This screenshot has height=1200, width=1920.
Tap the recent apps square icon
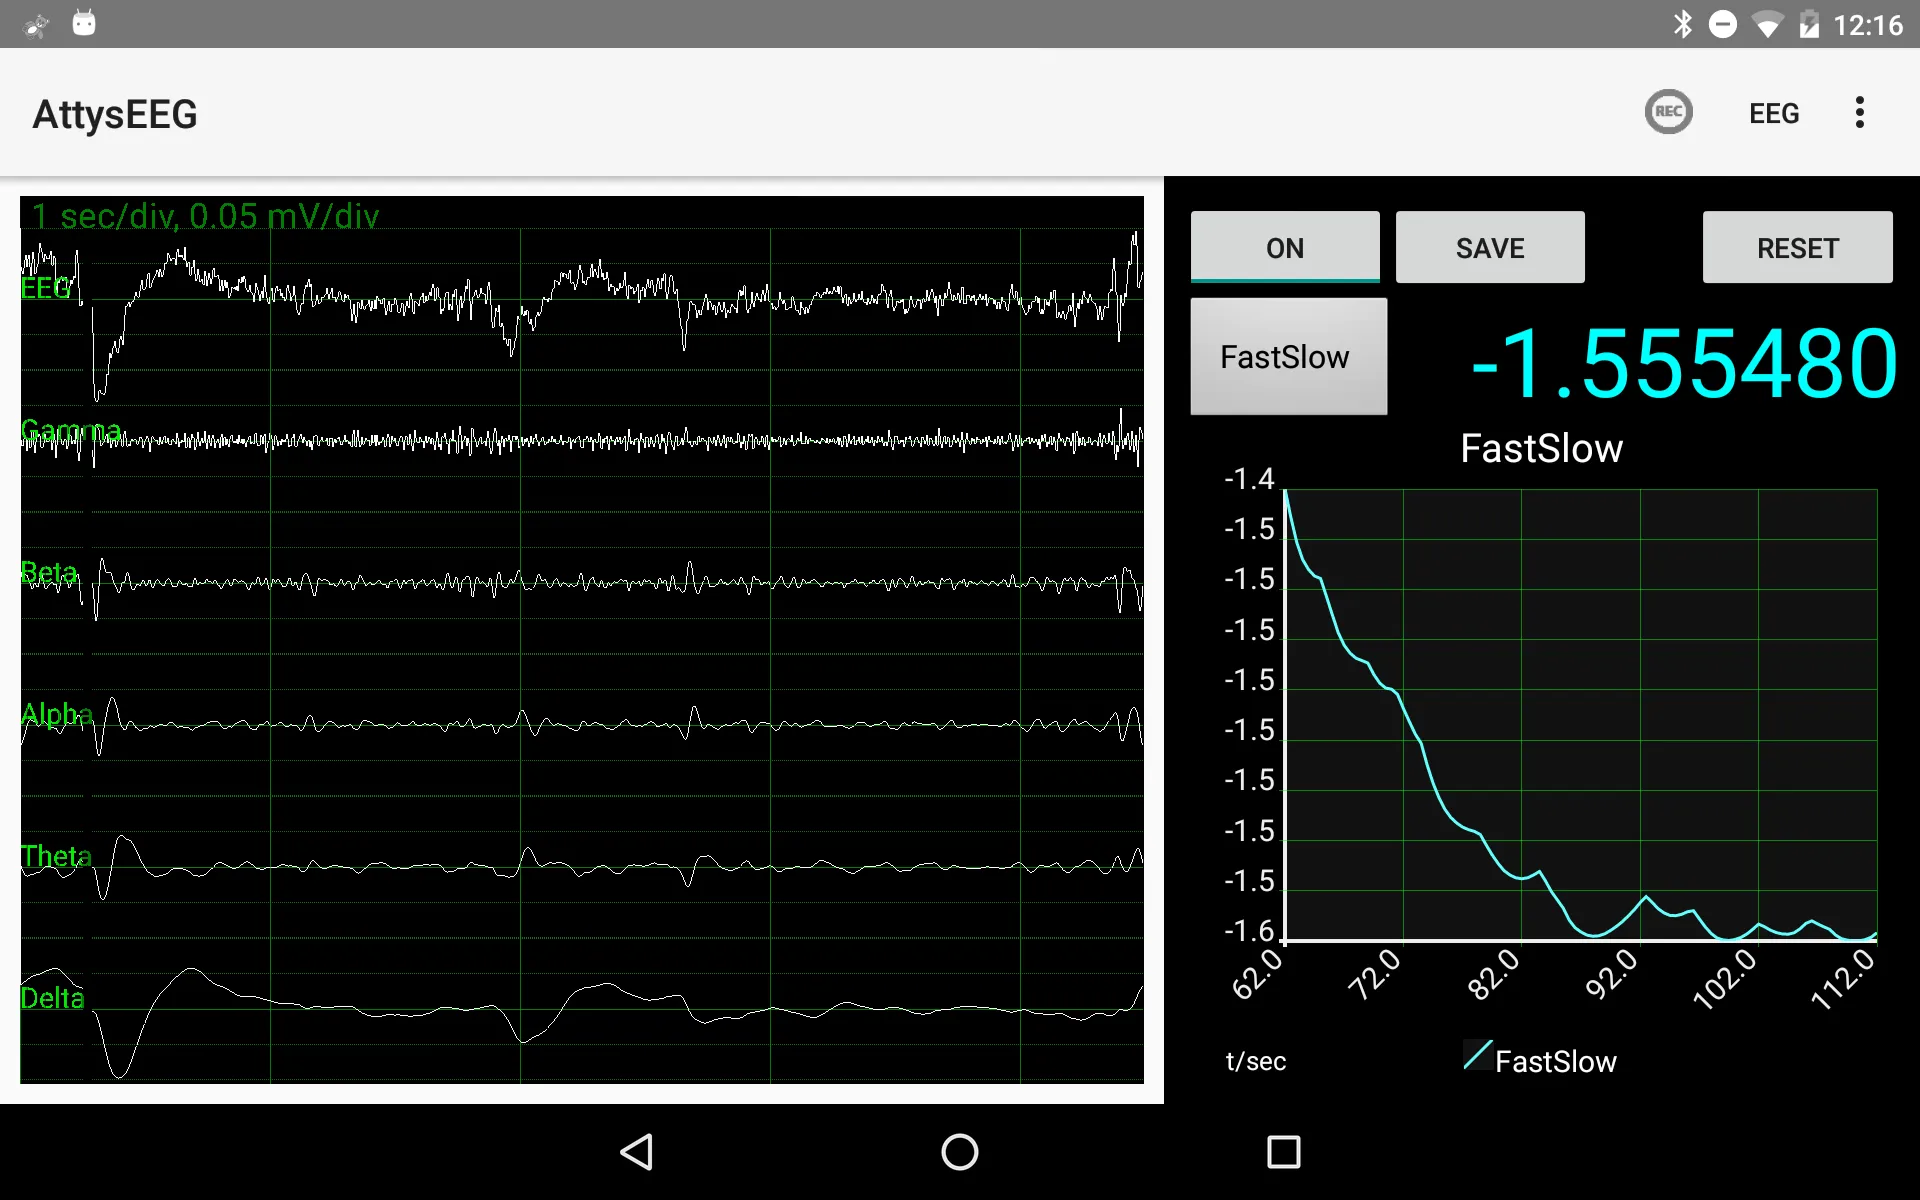tap(1283, 1152)
